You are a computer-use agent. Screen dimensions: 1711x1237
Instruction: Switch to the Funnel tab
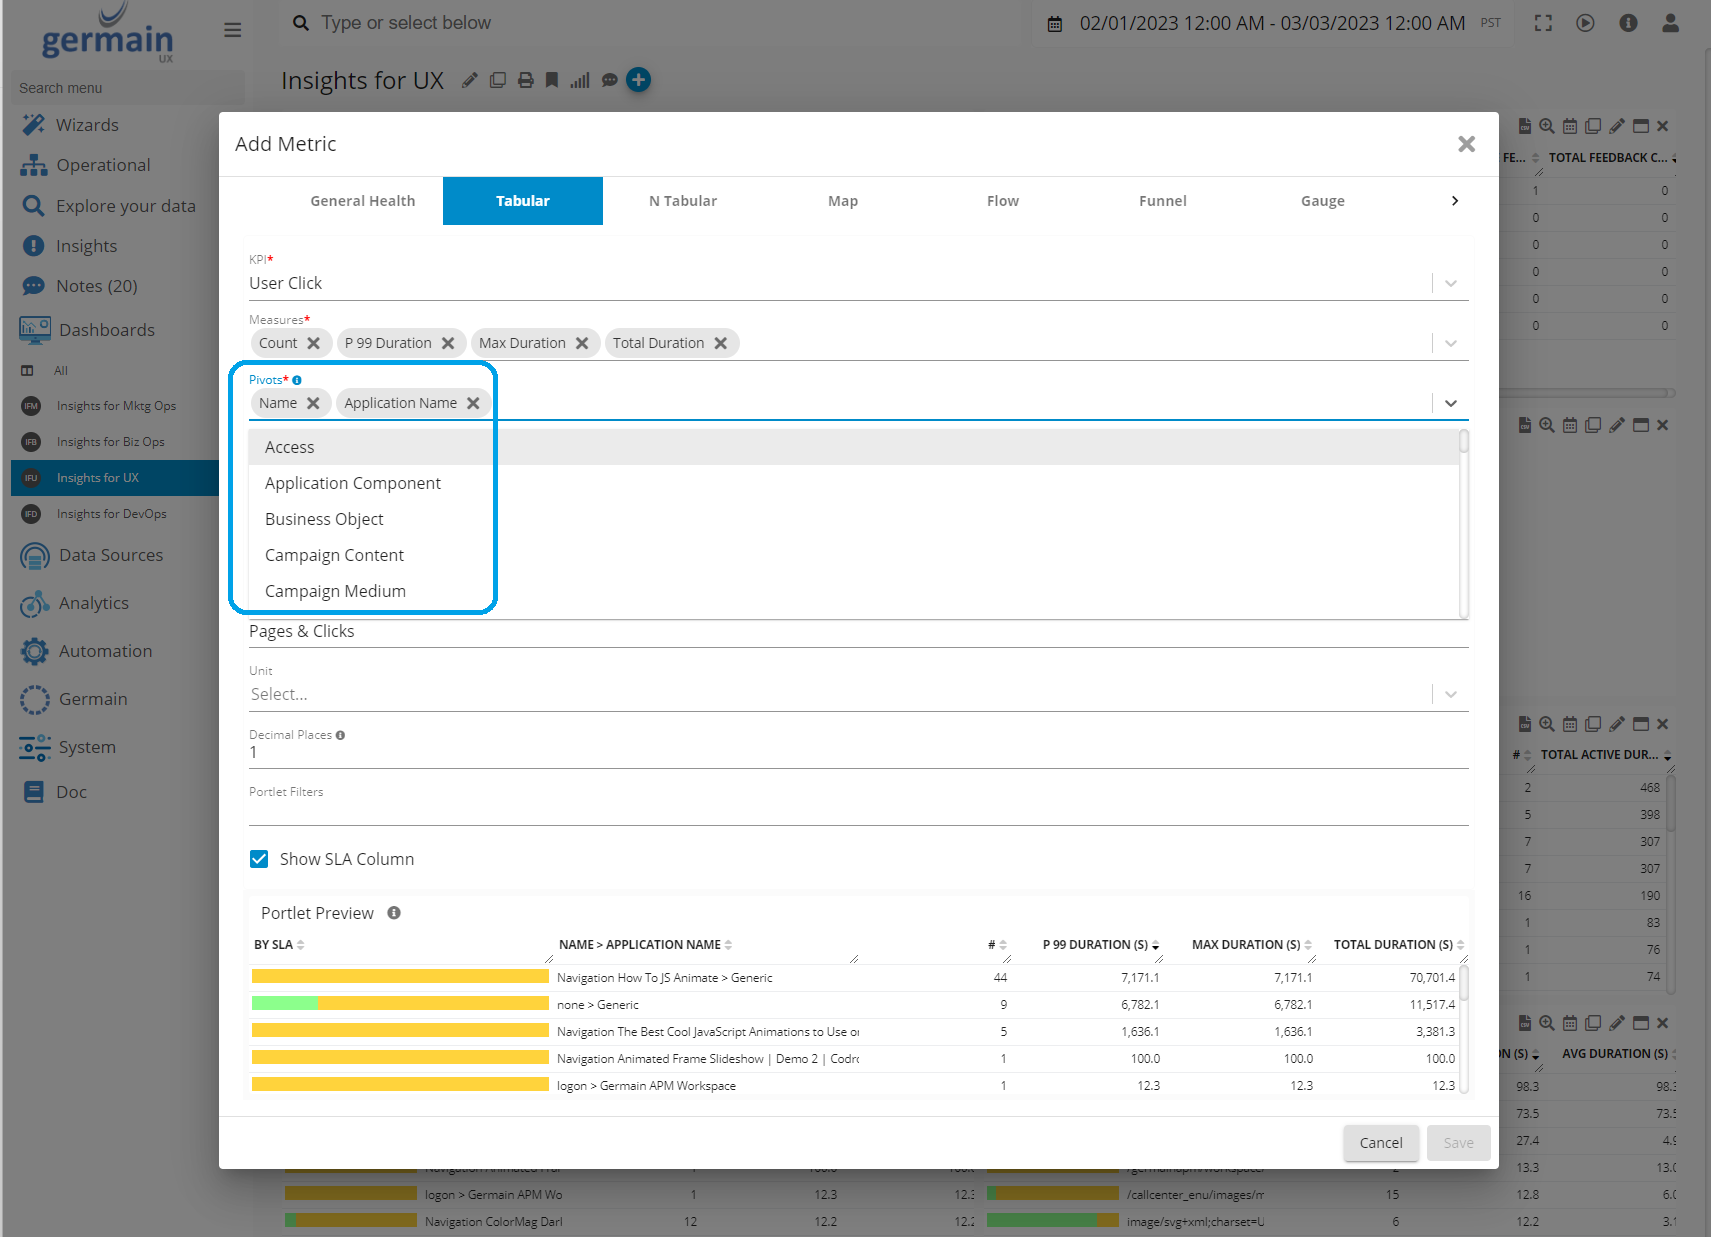(1162, 201)
